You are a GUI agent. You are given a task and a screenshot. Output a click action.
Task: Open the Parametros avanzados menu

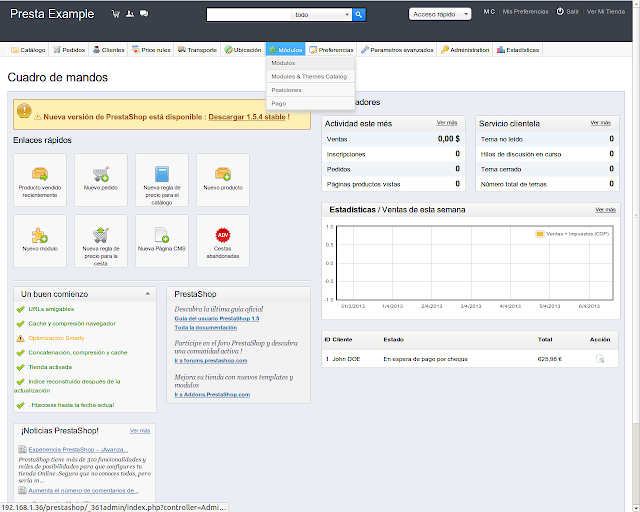pyautogui.click(x=397, y=50)
